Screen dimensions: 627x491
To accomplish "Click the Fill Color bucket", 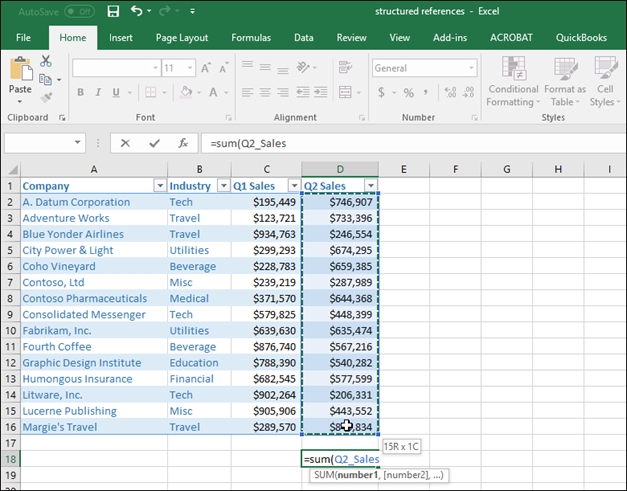I will (186, 92).
